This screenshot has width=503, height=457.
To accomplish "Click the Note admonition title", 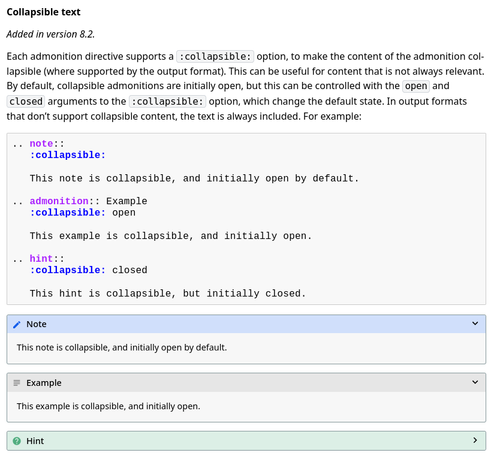I will (x=36, y=324).
